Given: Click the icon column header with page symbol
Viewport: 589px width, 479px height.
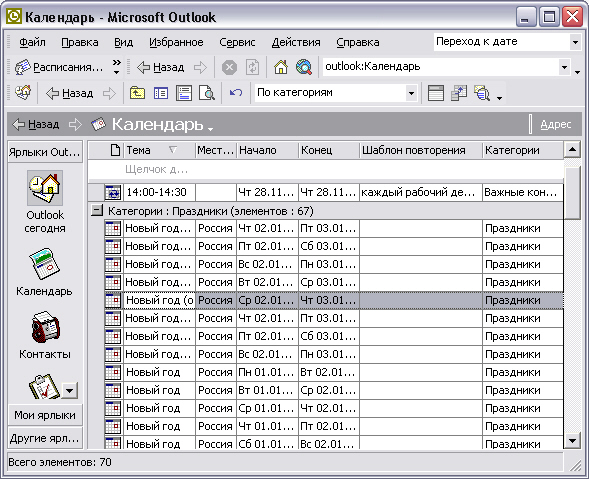Looking at the screenshot, I should point(115,150).
